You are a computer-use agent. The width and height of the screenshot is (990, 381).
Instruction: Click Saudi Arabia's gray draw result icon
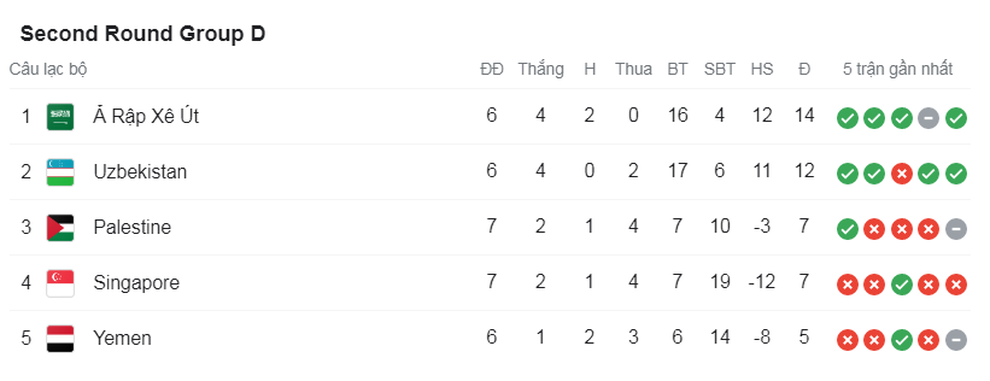(928, 118)
